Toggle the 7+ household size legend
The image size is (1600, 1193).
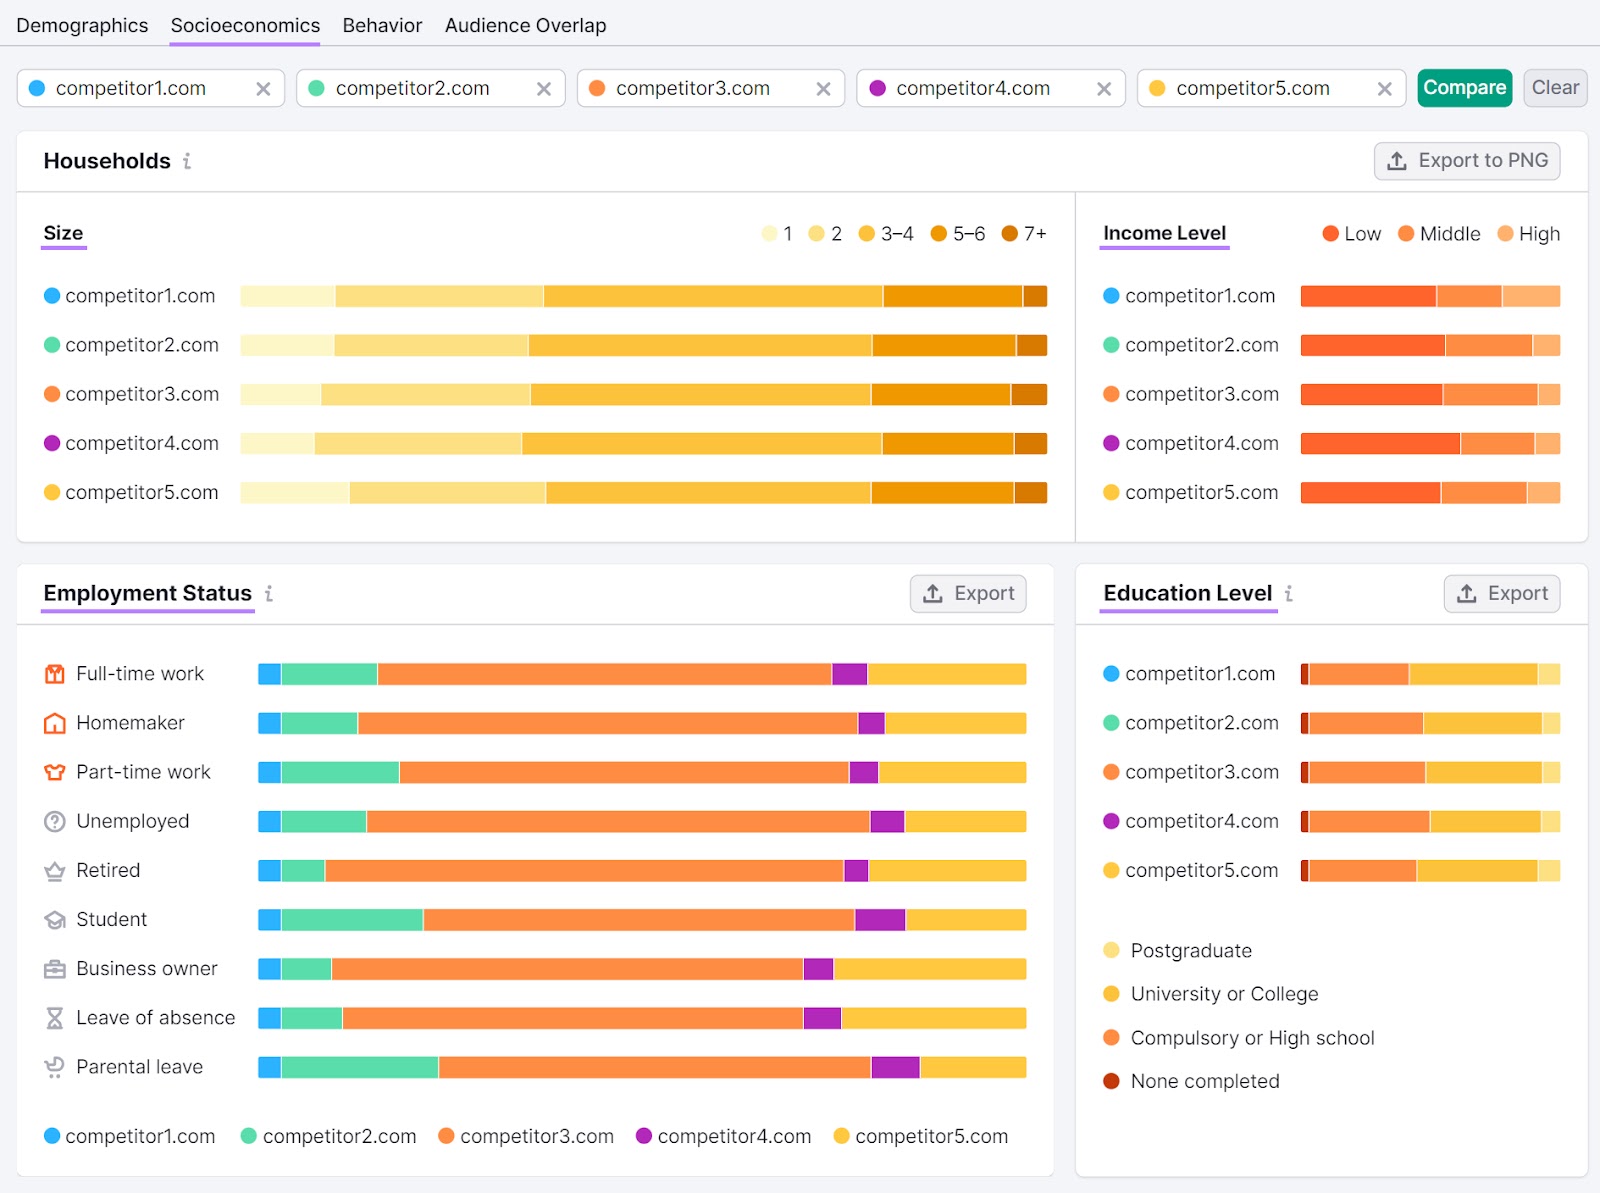point(1022,233)
